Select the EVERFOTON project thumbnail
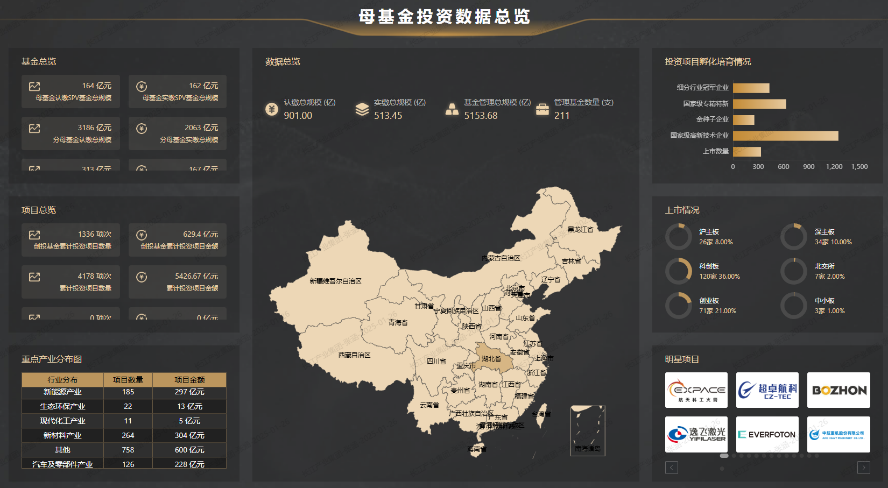The height and width of the screenshot is (488, 888). click(x=767, y=435)
